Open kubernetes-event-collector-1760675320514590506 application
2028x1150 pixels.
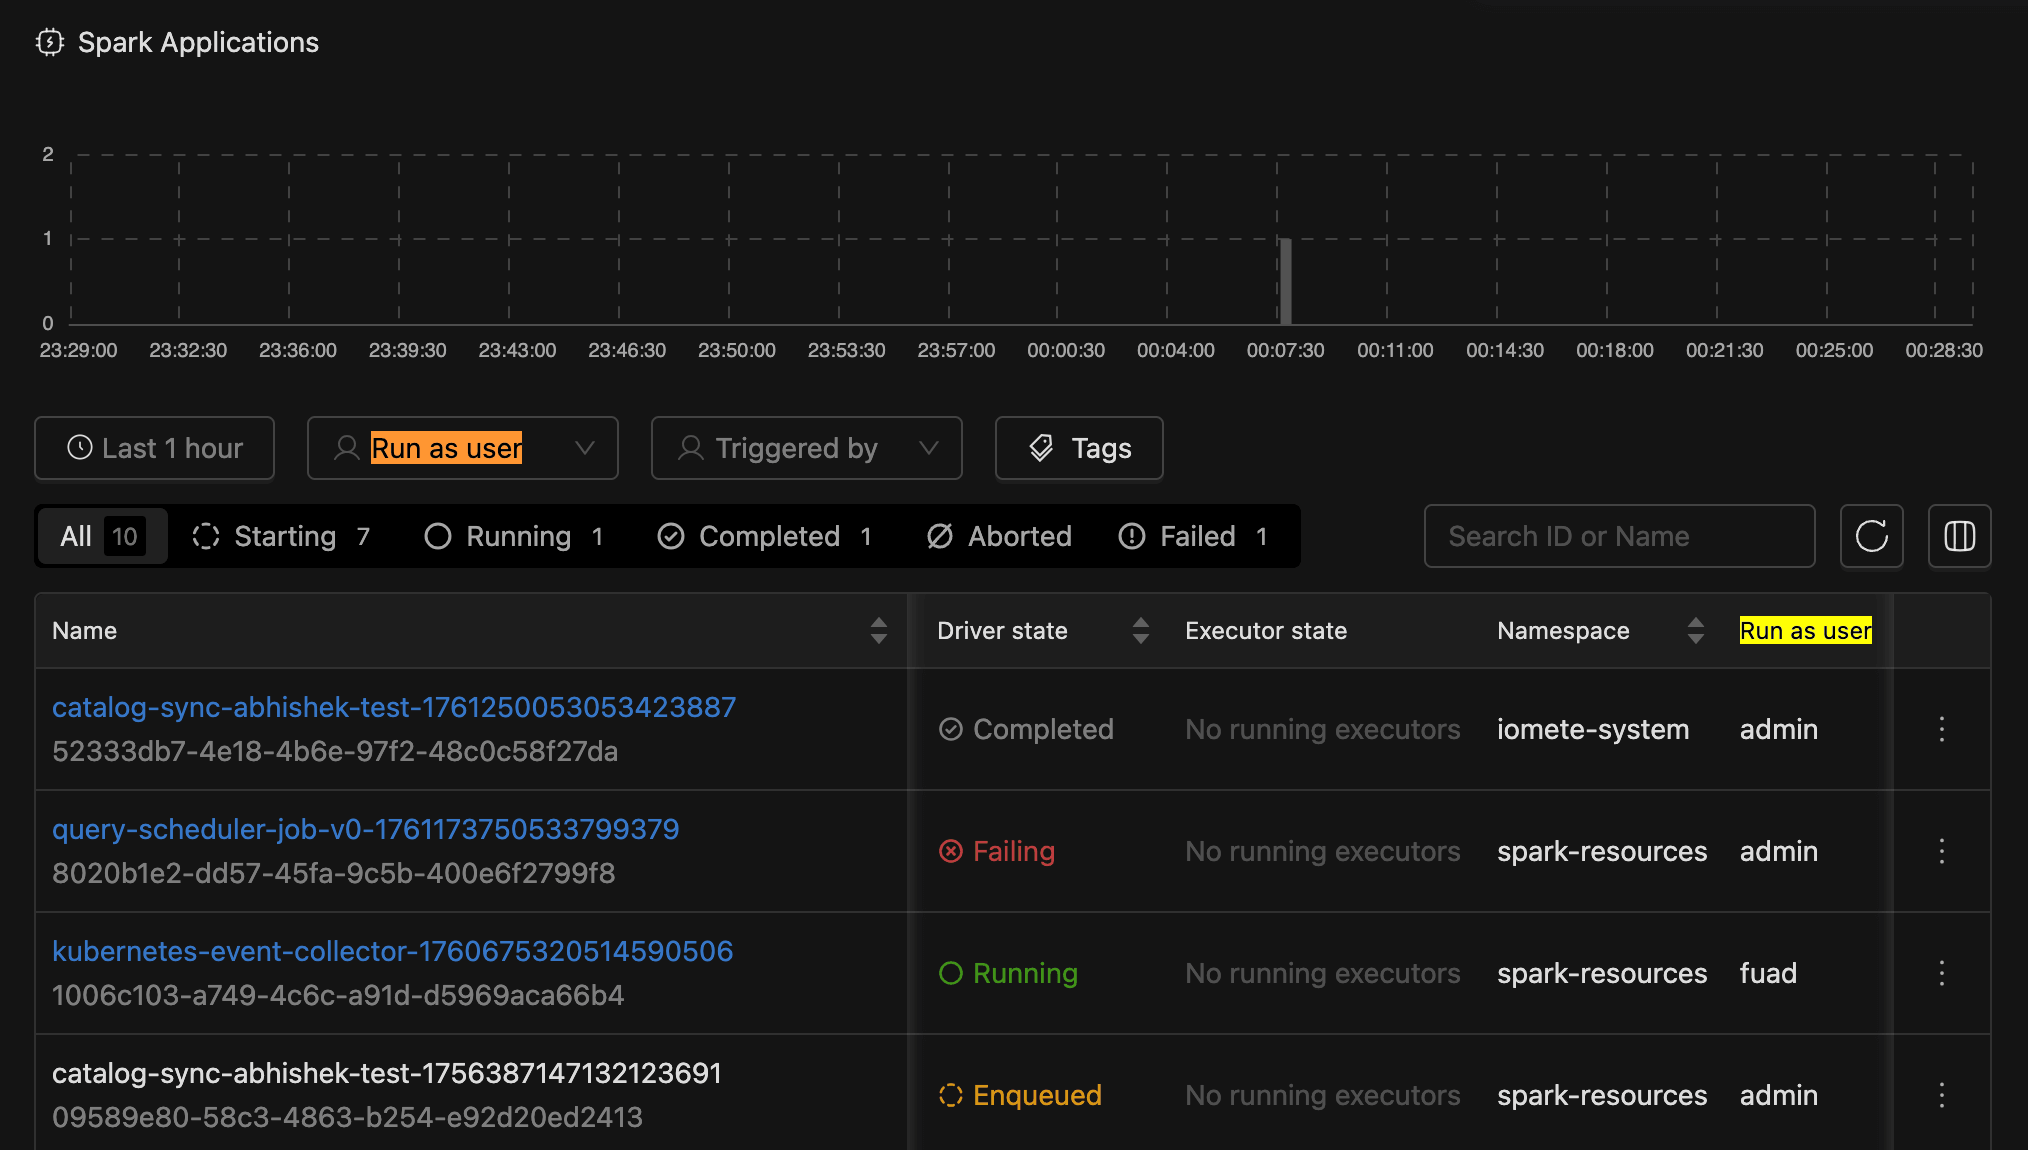(x=393, y=951)
